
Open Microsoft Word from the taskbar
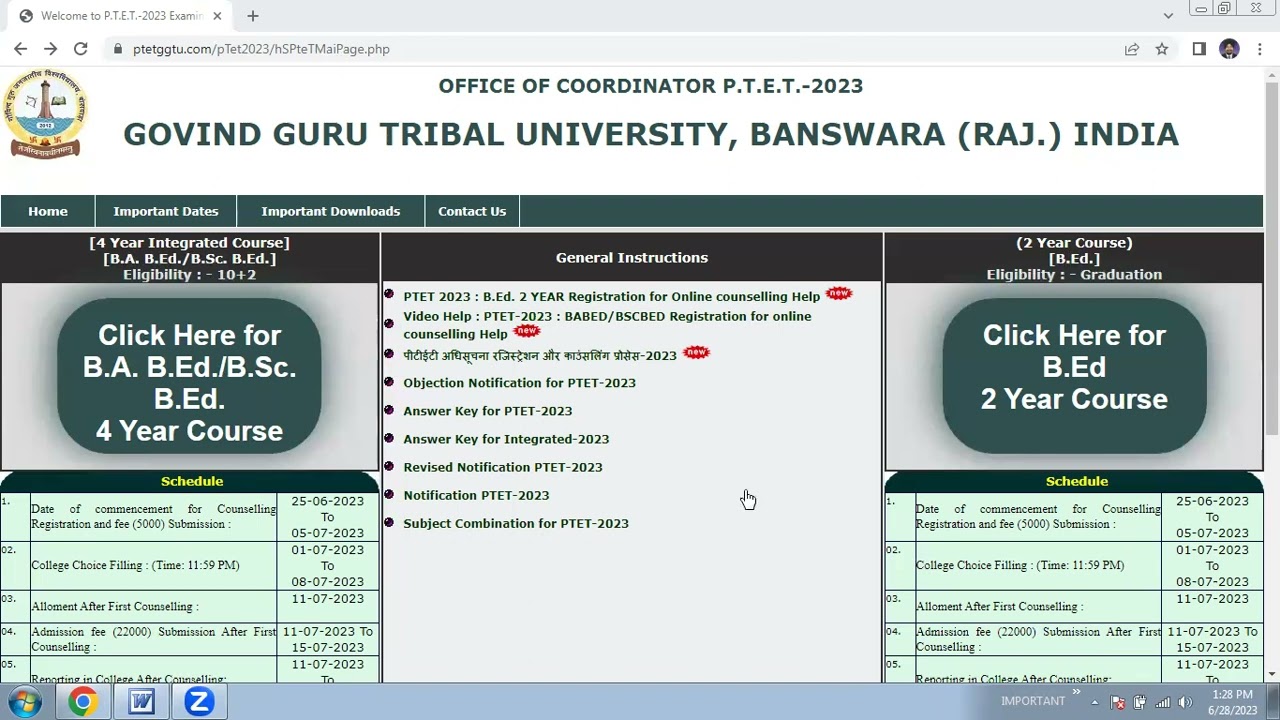point(141,702)
